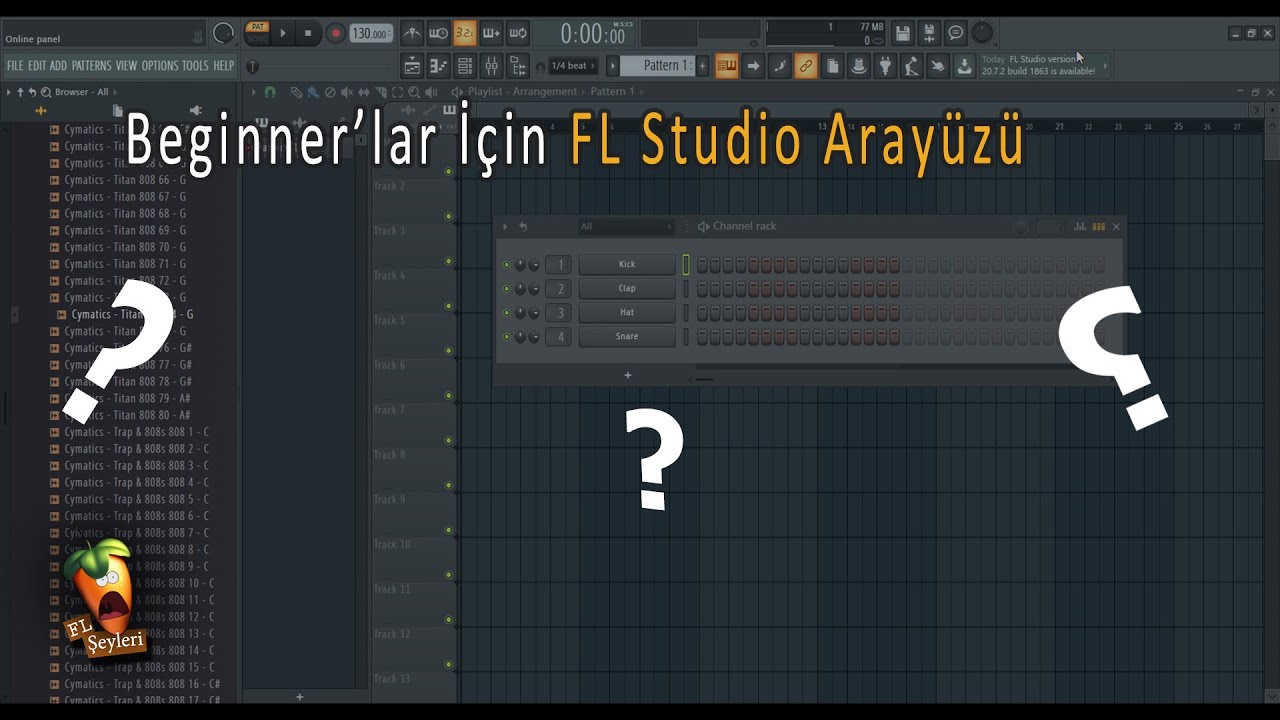Click the one-click audio recording arrow icon

pyautogui.click(x=753, y=66)
